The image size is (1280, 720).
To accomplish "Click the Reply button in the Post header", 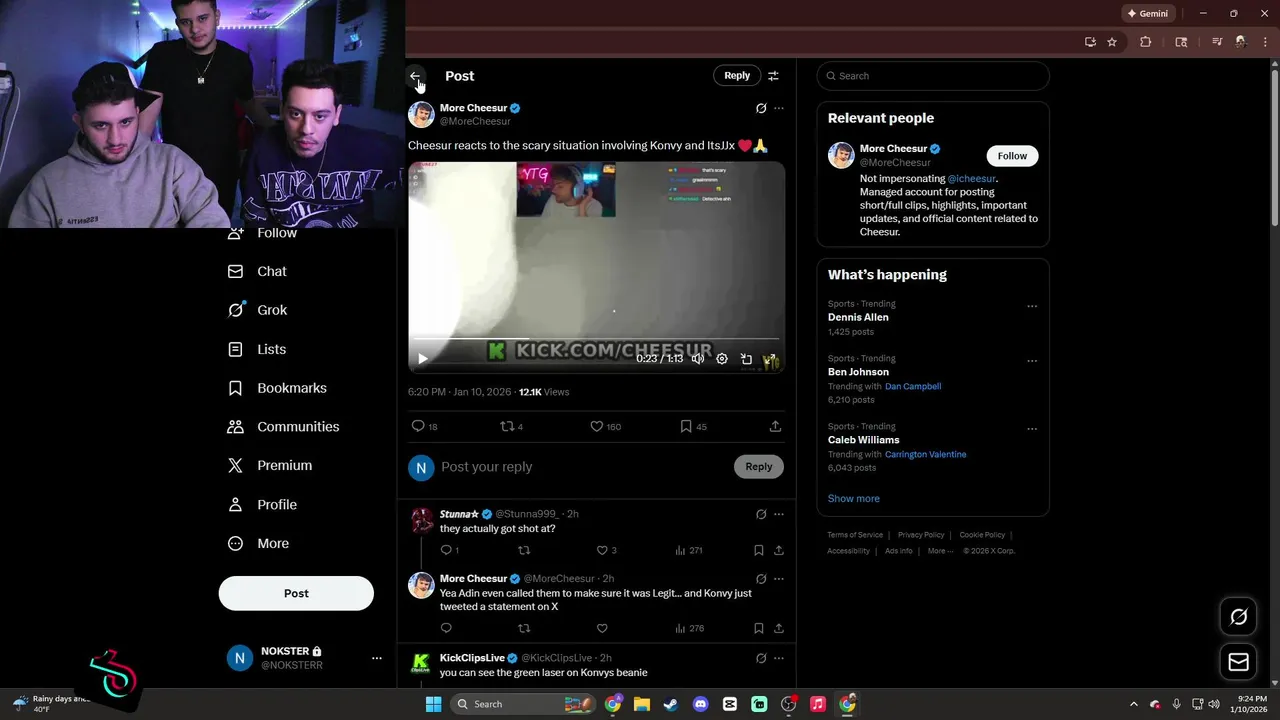I will tap(737, 76).
